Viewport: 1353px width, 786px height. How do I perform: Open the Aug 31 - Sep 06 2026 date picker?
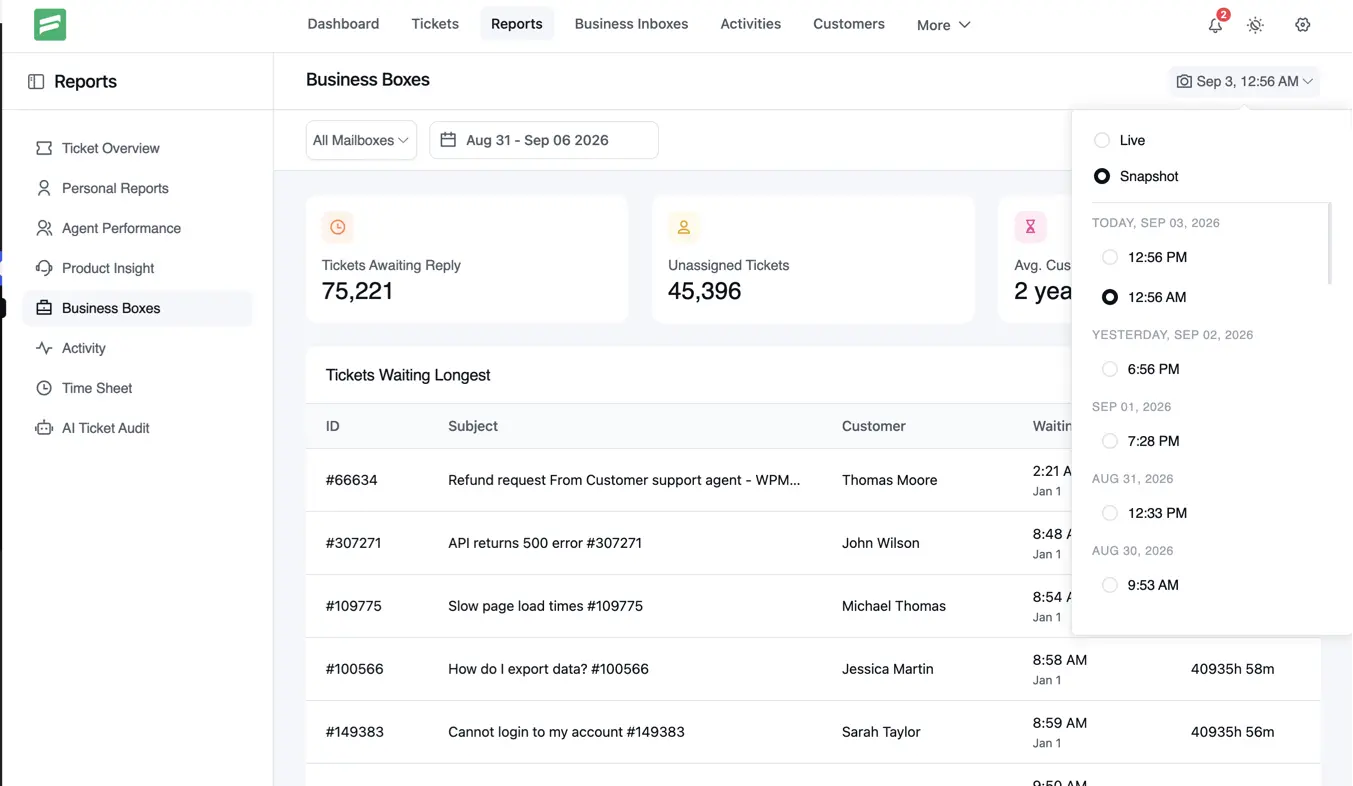(544, 140)
